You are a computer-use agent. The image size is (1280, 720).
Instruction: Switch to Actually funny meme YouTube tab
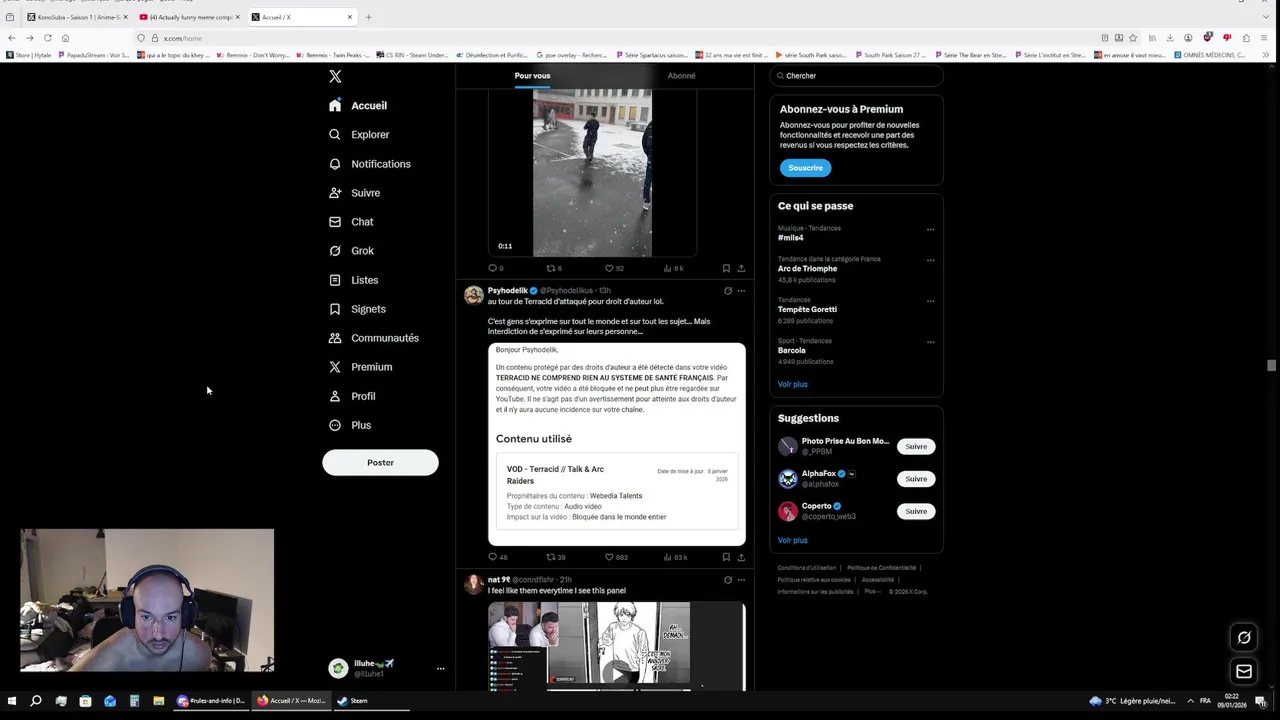click(189, 17)
